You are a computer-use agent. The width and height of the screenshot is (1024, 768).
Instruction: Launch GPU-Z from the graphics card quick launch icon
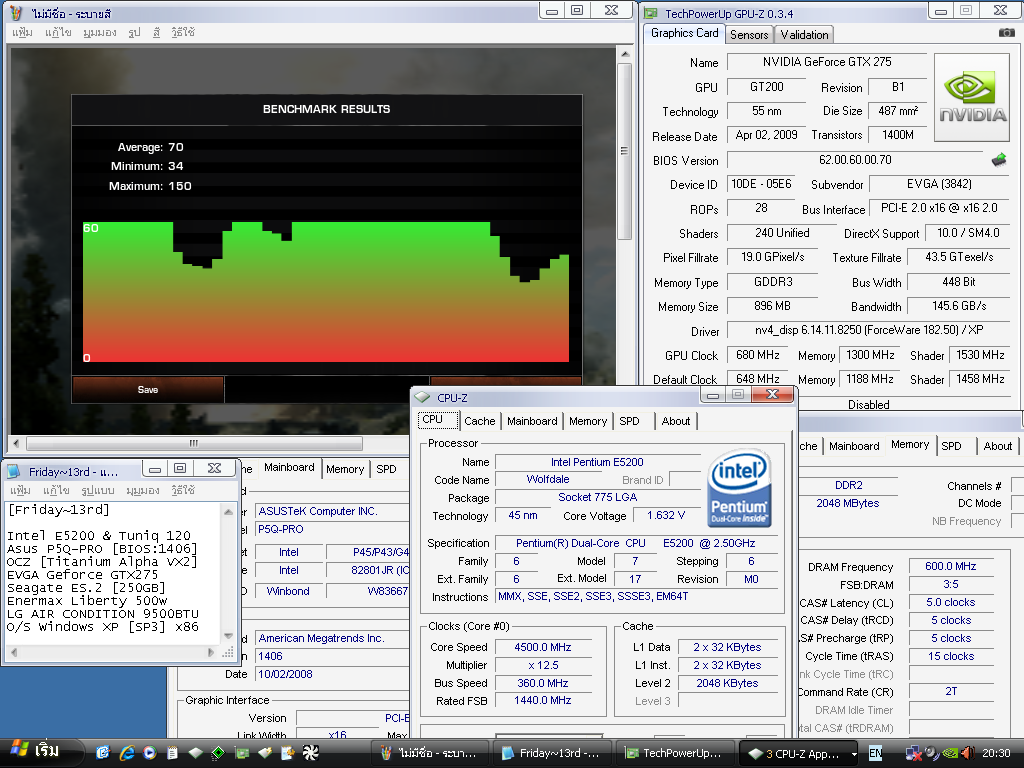[242, 753]
